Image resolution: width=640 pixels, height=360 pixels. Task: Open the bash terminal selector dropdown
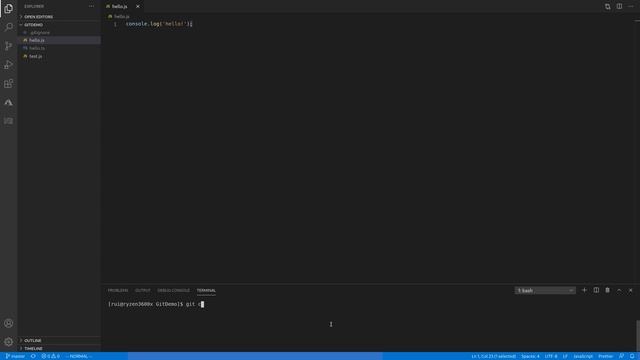(545, 291)
